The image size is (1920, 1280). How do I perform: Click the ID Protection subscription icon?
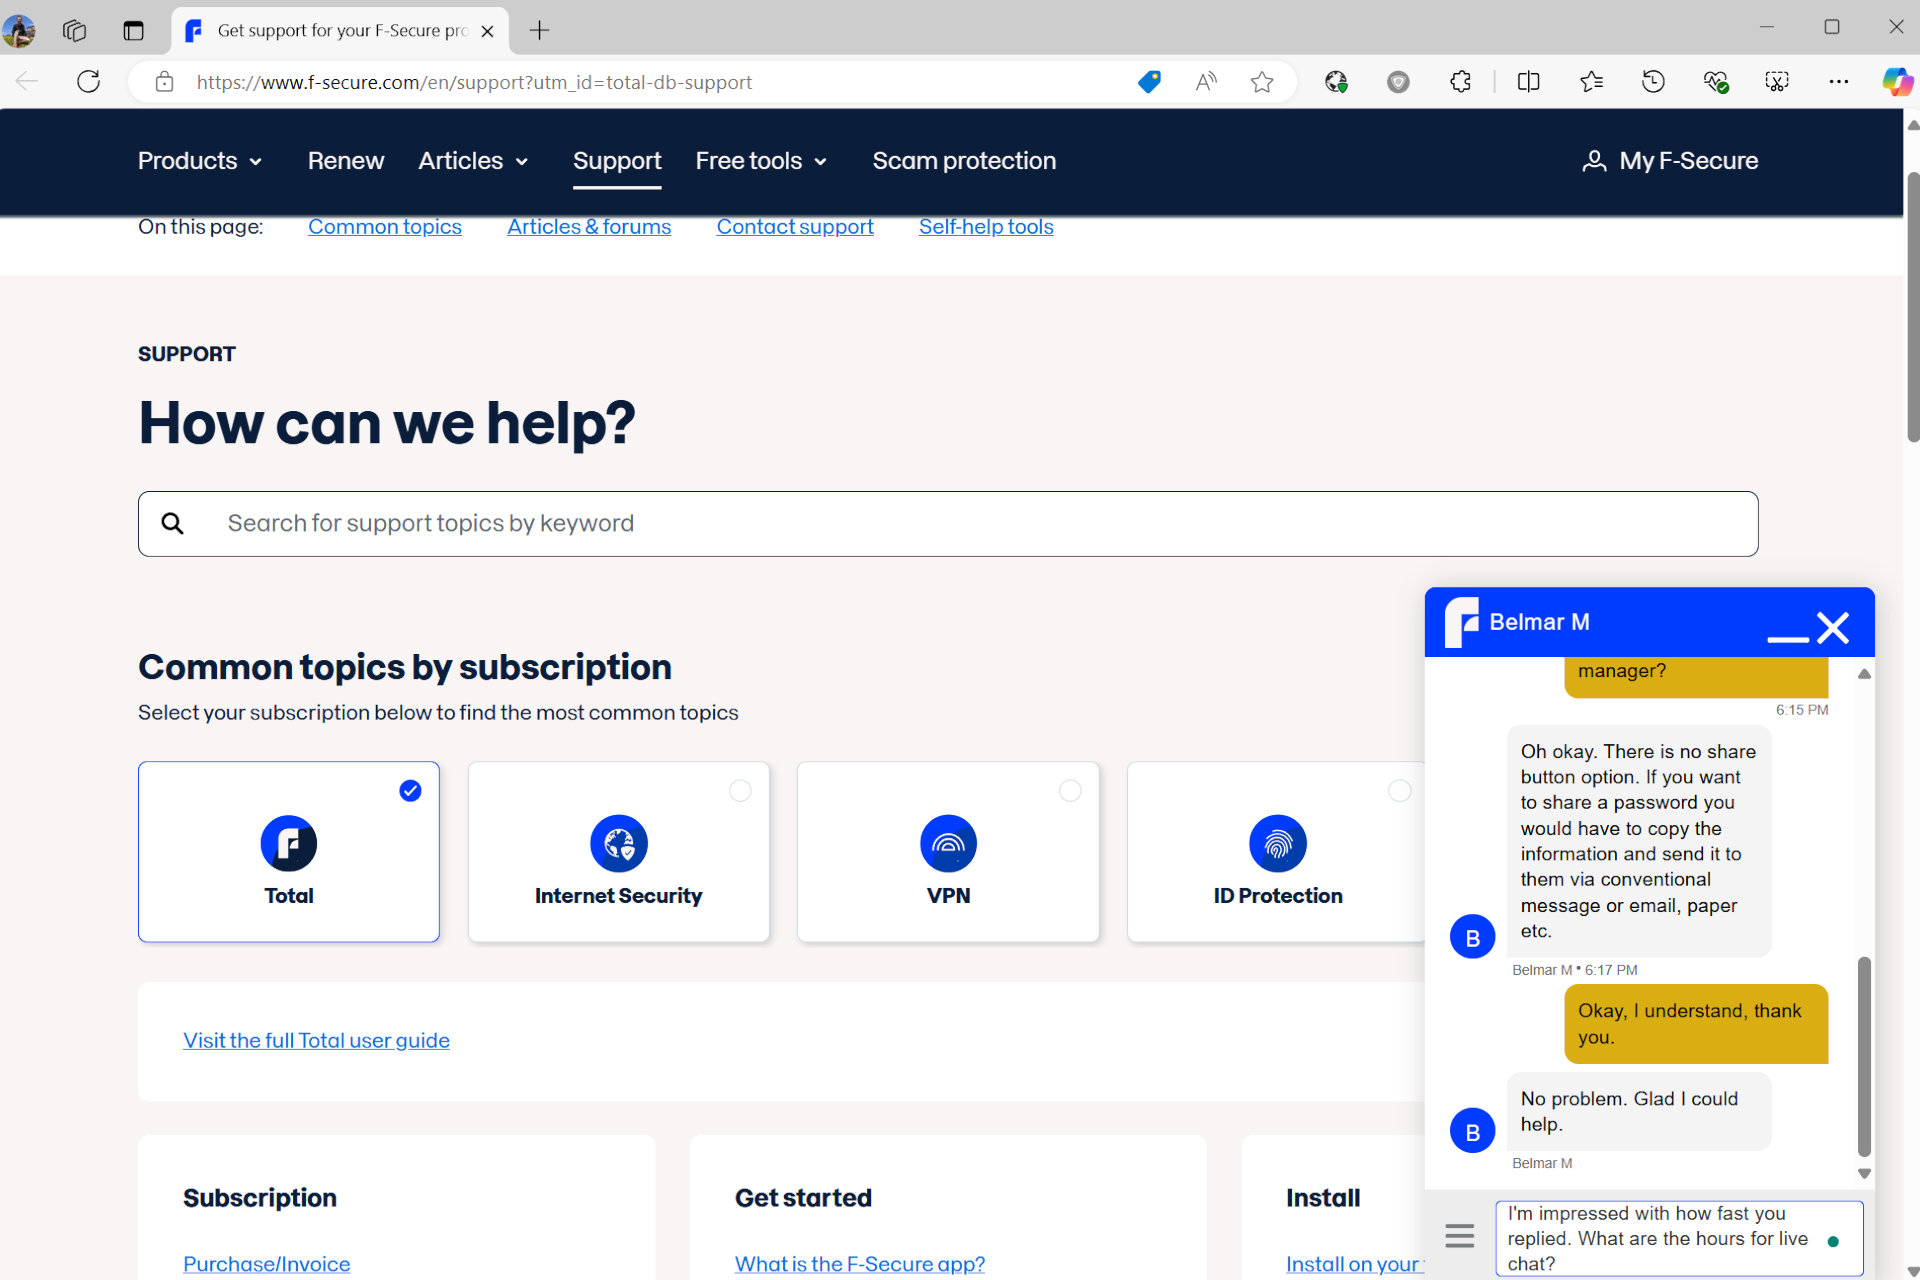tap(1276, 841)
